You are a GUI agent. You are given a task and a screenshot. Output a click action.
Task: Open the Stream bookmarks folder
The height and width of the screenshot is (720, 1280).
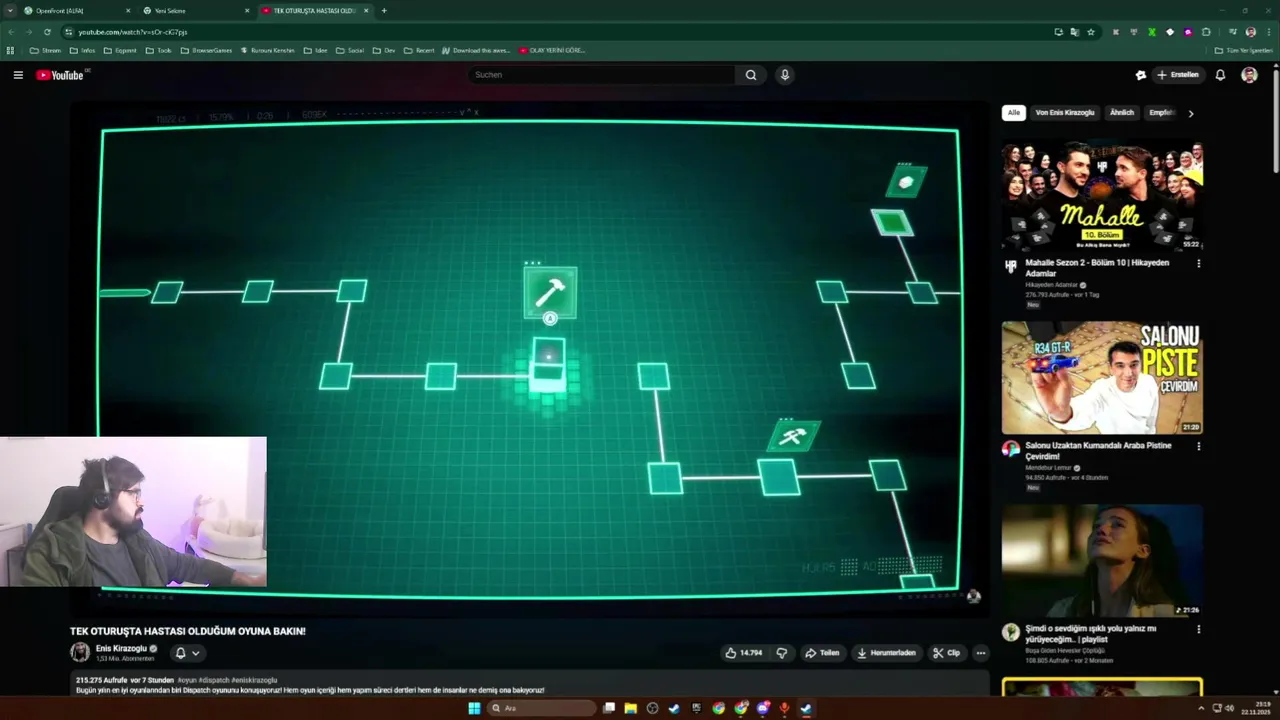[45, 50]
